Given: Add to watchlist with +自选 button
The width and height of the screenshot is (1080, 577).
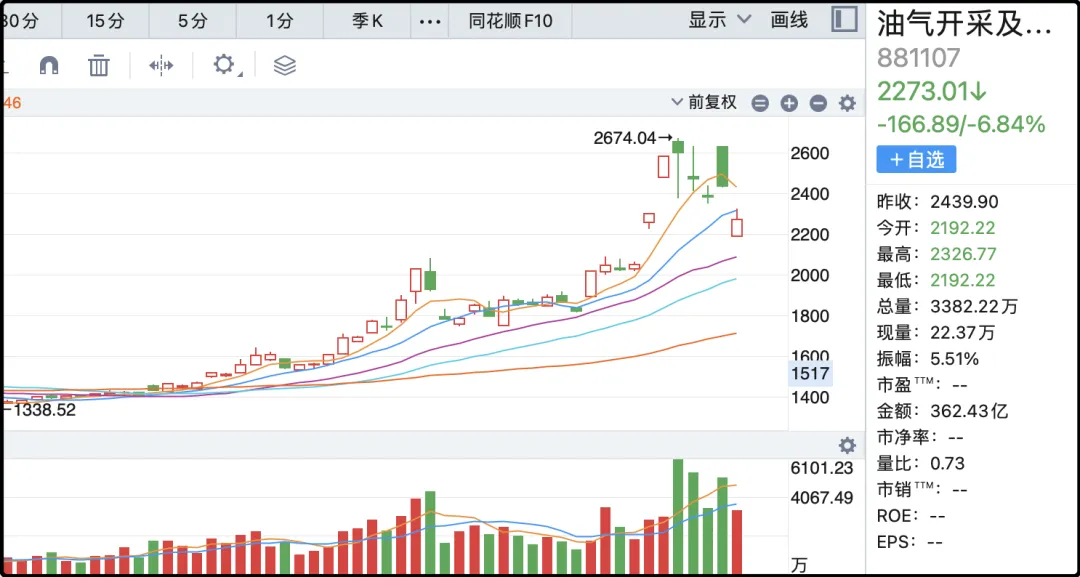Looking at the screenshot, I should 916,159.
